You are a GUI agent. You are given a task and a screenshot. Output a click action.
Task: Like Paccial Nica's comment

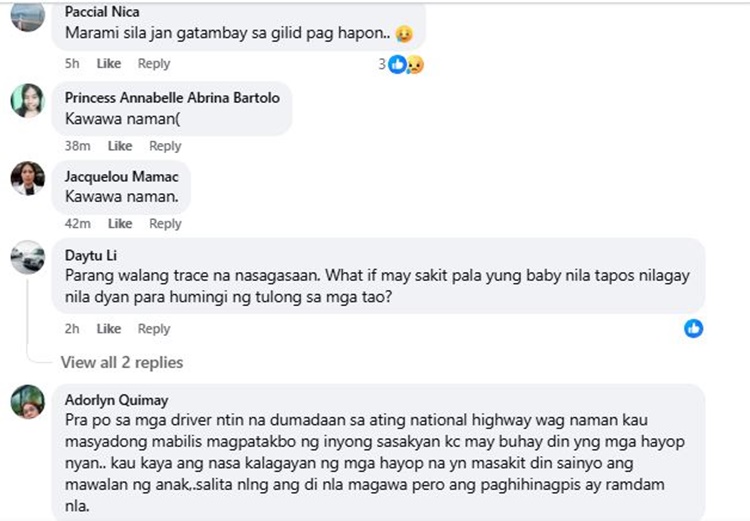click(x=108, y=64)
